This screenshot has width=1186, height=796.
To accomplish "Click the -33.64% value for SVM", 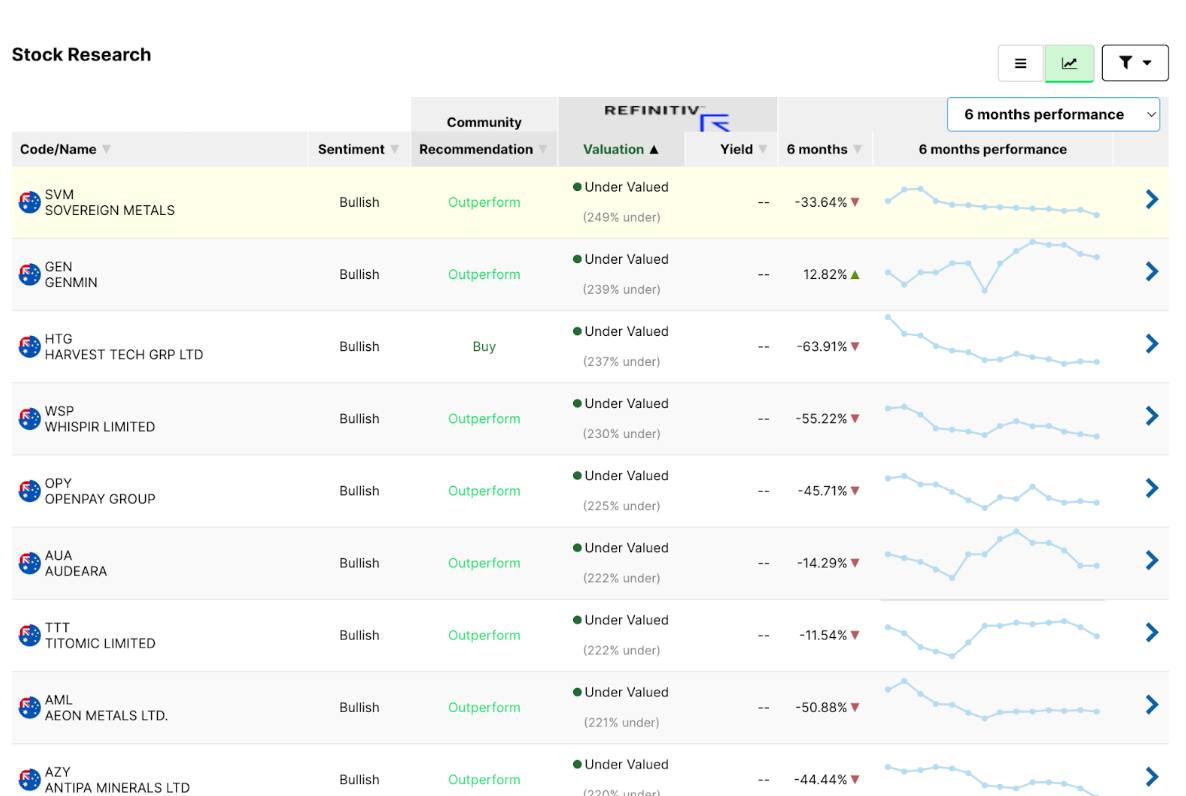I will (x=821, y=202).
